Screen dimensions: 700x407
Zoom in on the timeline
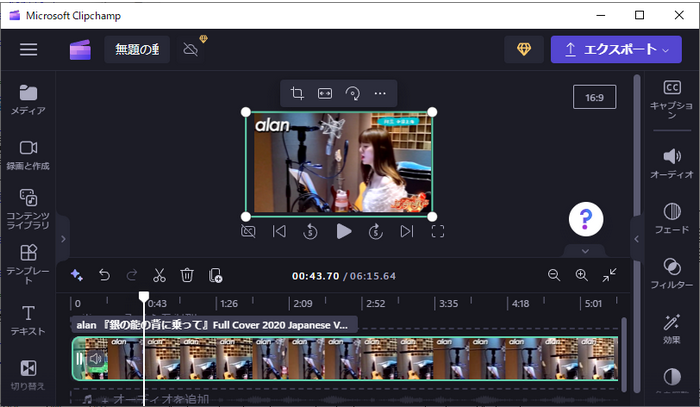pos(581,275)
